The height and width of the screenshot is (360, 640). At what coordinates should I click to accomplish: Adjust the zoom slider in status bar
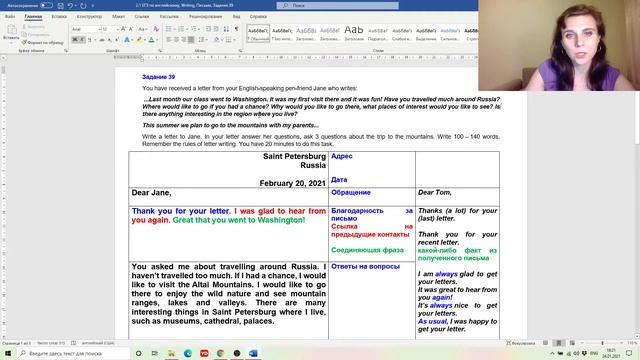click(x=602, y=343)
